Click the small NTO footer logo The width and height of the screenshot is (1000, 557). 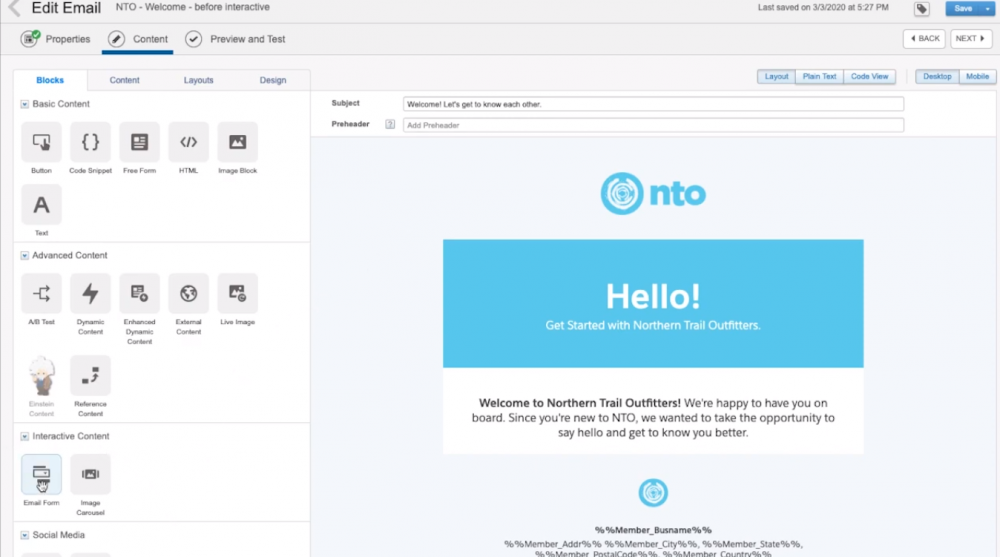click(653, 493)
